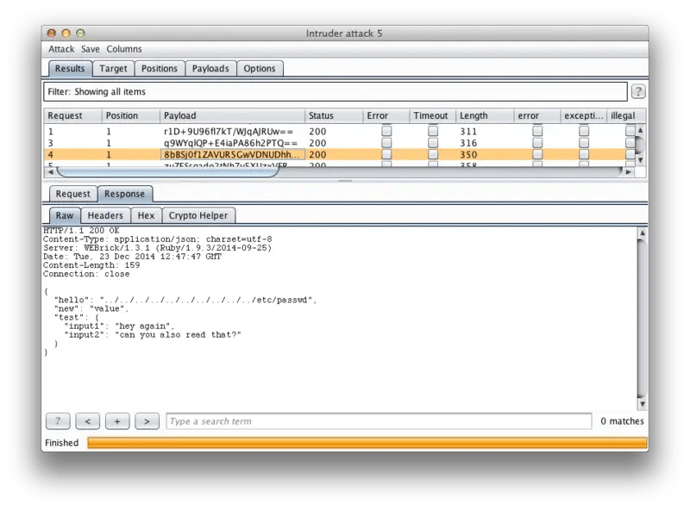Image resolution: width=690 pixels, height=509 pixels.
Task: Switch to the Payloads tab
Action: tap(210, 69)
